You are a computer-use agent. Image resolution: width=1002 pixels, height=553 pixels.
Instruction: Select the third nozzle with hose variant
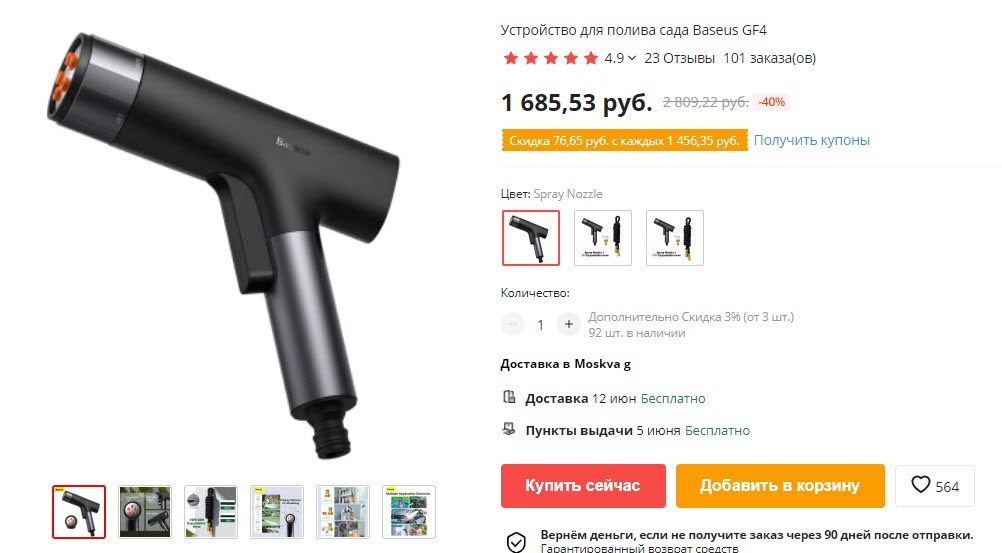675,238
